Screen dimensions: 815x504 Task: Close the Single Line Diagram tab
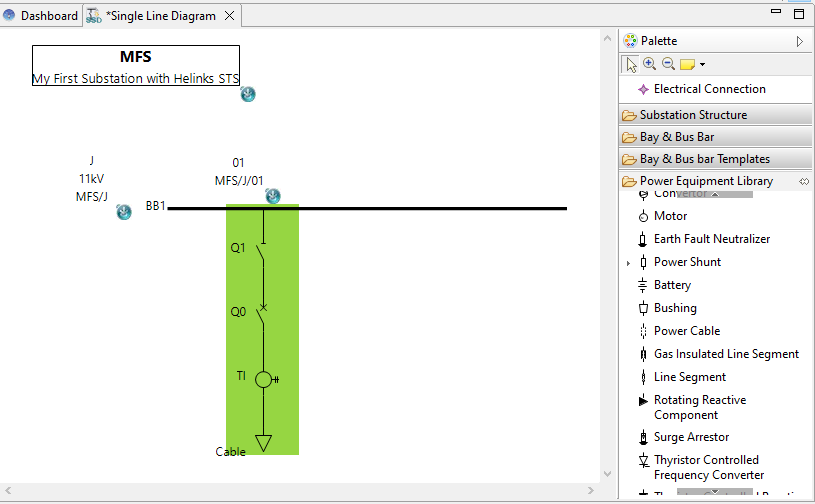pos(229,16)
